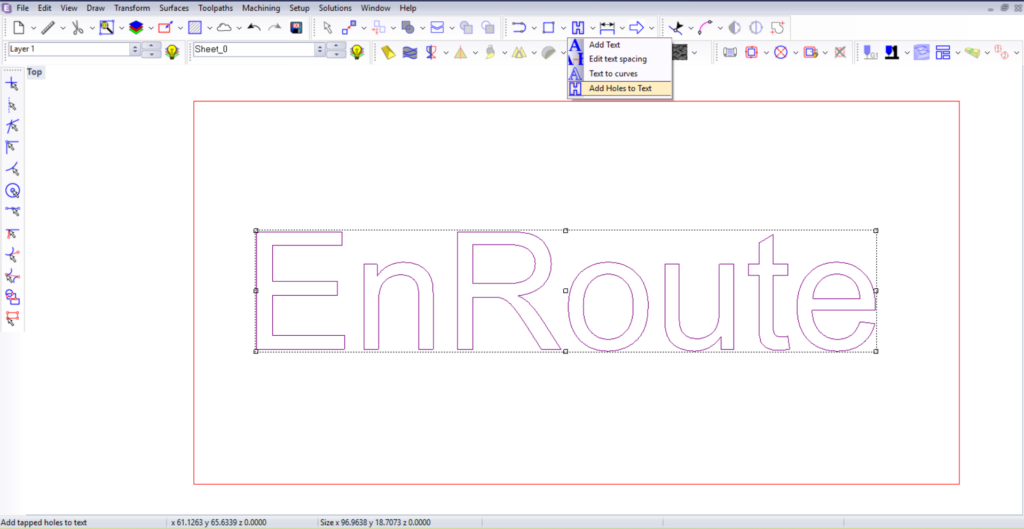
Task: Undo the last action
Action: click(x=254, y=28)
